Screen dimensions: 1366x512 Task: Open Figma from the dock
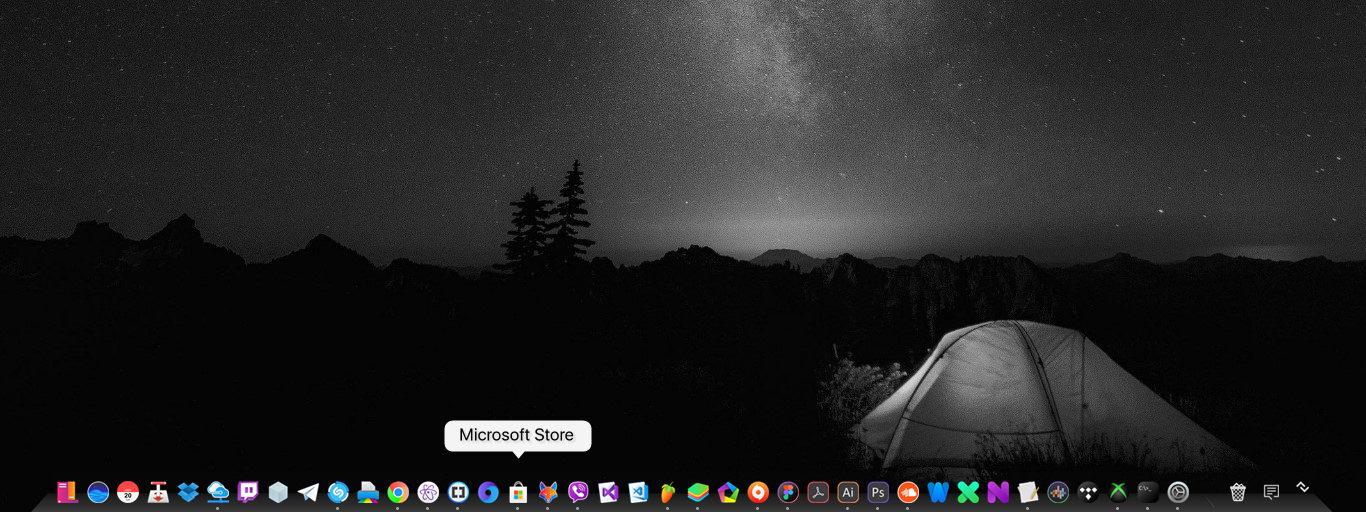788,492
